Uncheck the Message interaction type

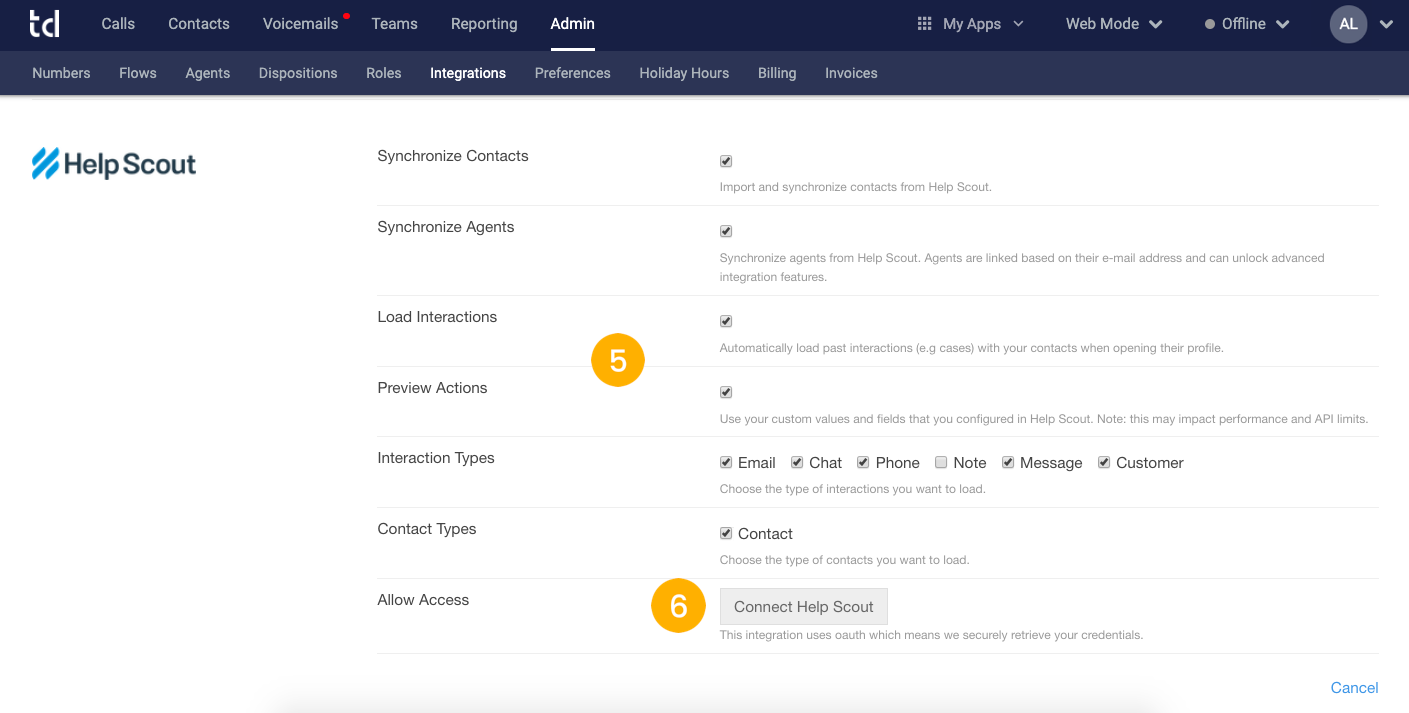pos(1009,462)
